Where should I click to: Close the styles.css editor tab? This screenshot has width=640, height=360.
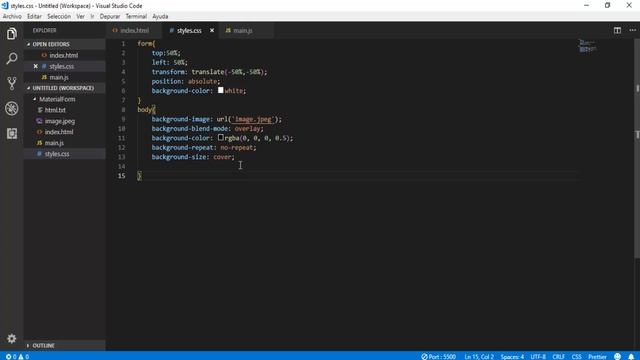pyautogui.click(x=212, y=30)
